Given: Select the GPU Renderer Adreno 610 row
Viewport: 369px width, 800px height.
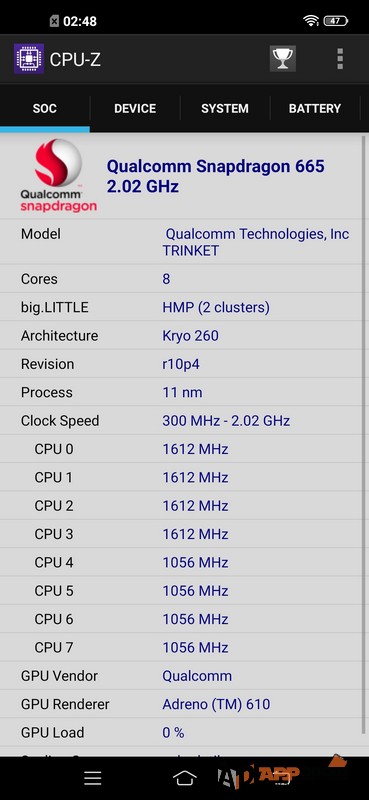Looking at the screenshot, I should tap(181, 704).
